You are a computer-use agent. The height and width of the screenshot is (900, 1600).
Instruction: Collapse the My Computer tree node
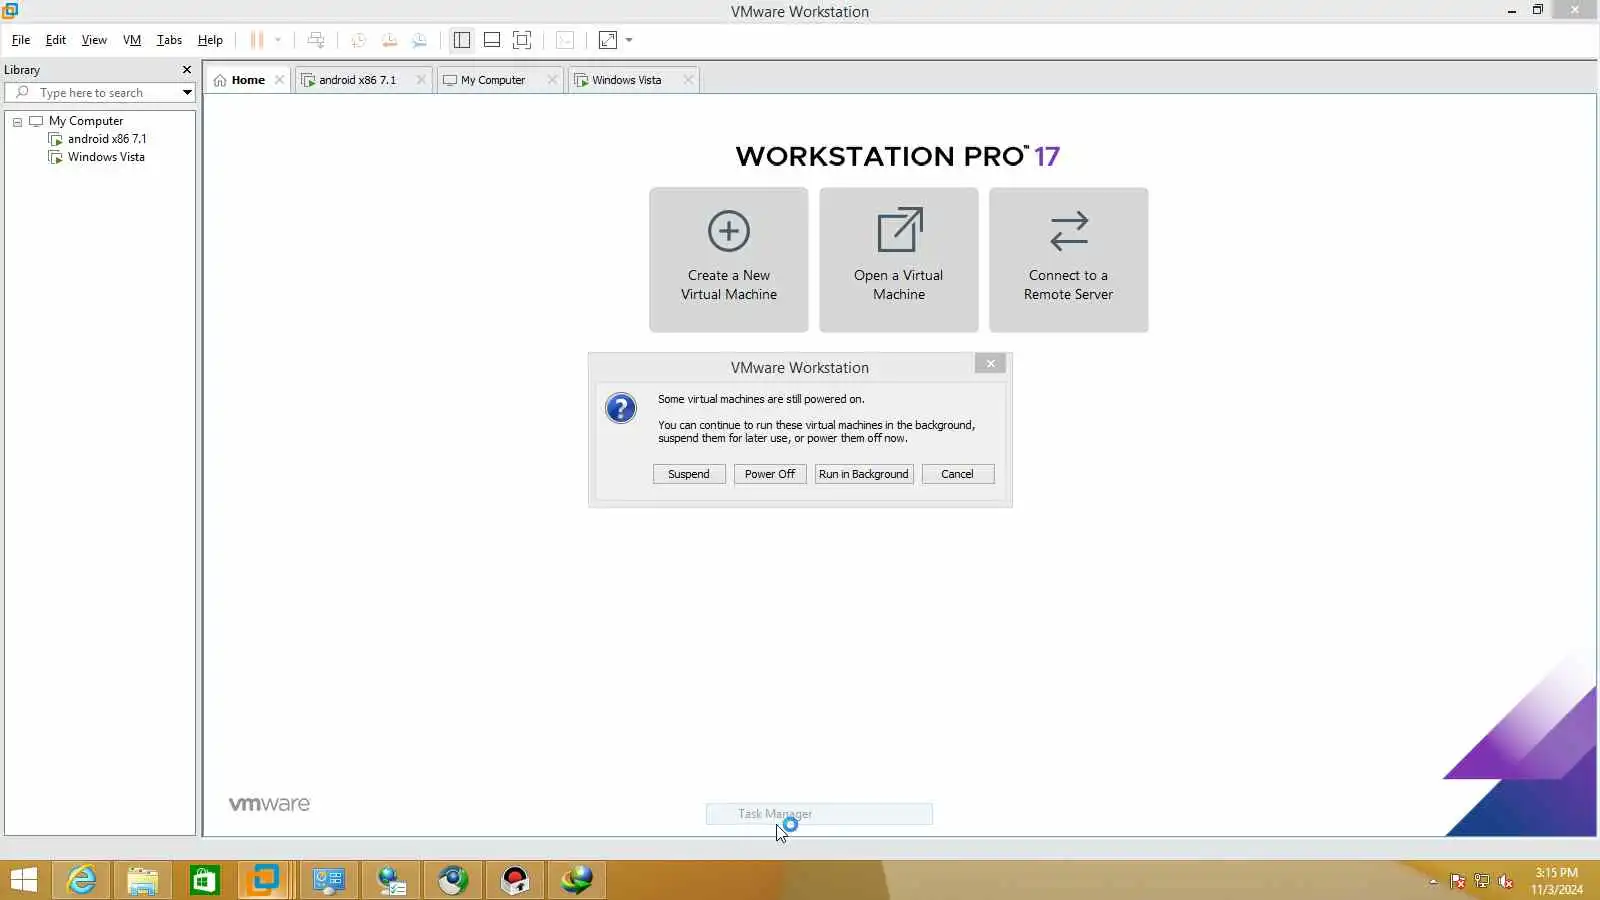17,122
